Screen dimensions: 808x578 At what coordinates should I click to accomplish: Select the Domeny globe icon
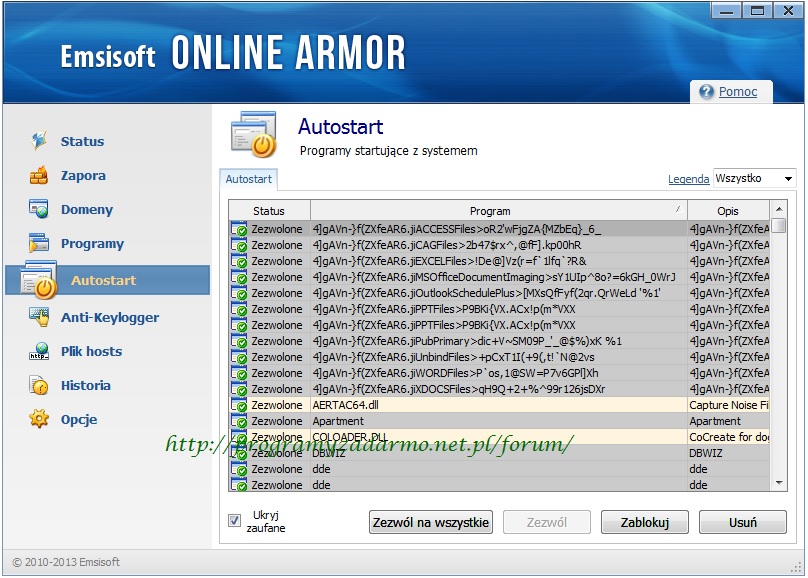click(39, 210)
